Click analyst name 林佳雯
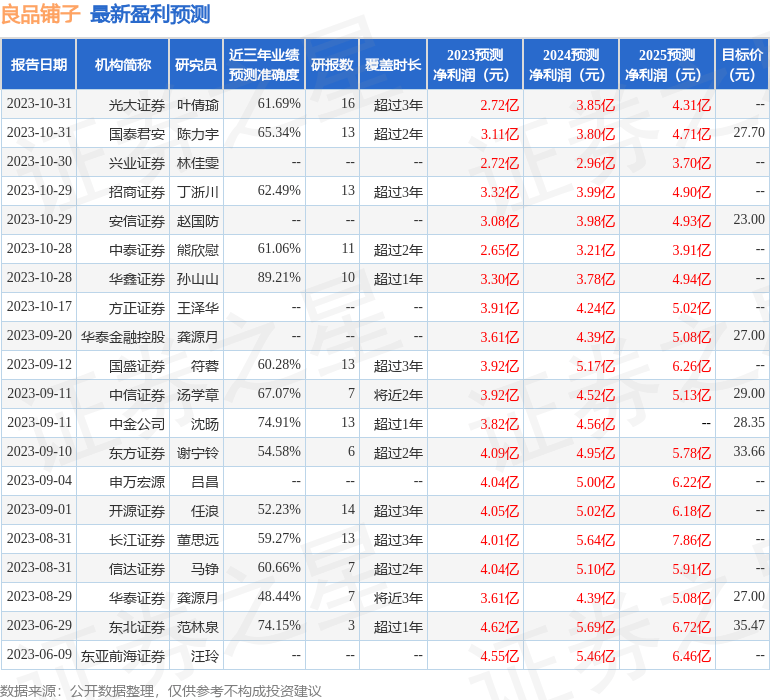The height and width of the screenshot is (700, 770). 197,163
